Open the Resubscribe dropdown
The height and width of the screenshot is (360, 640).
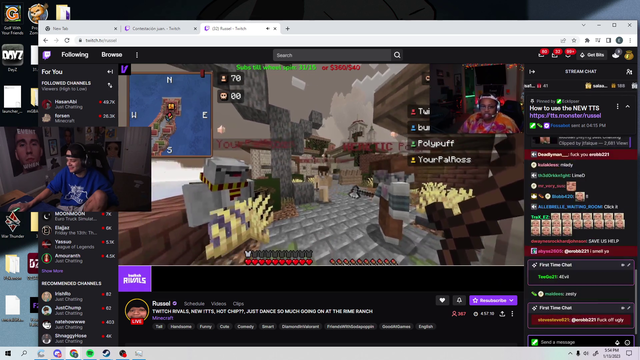493,300
